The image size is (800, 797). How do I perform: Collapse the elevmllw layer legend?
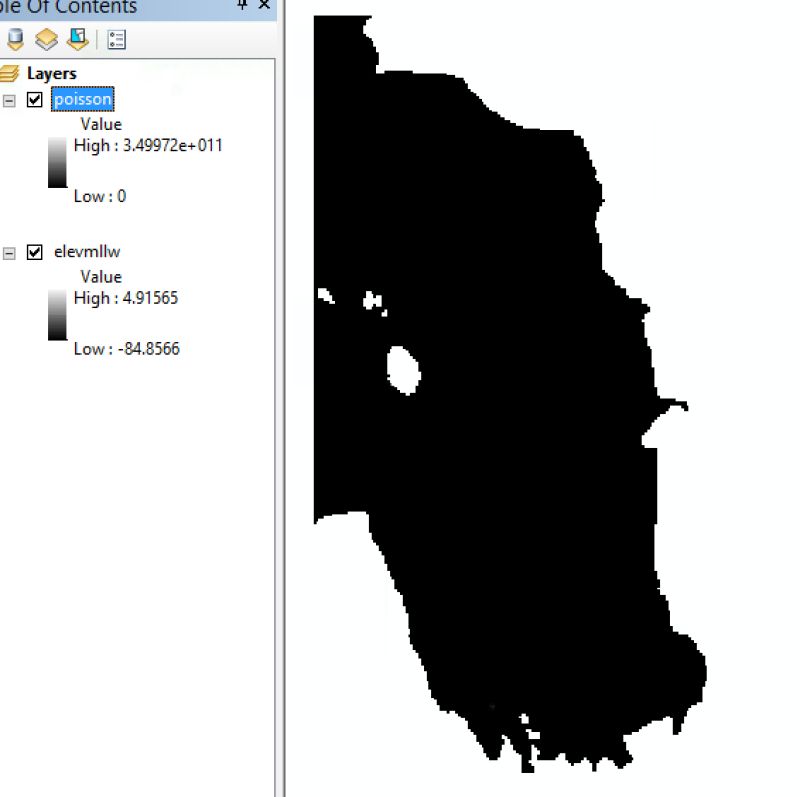click(8, 251)
